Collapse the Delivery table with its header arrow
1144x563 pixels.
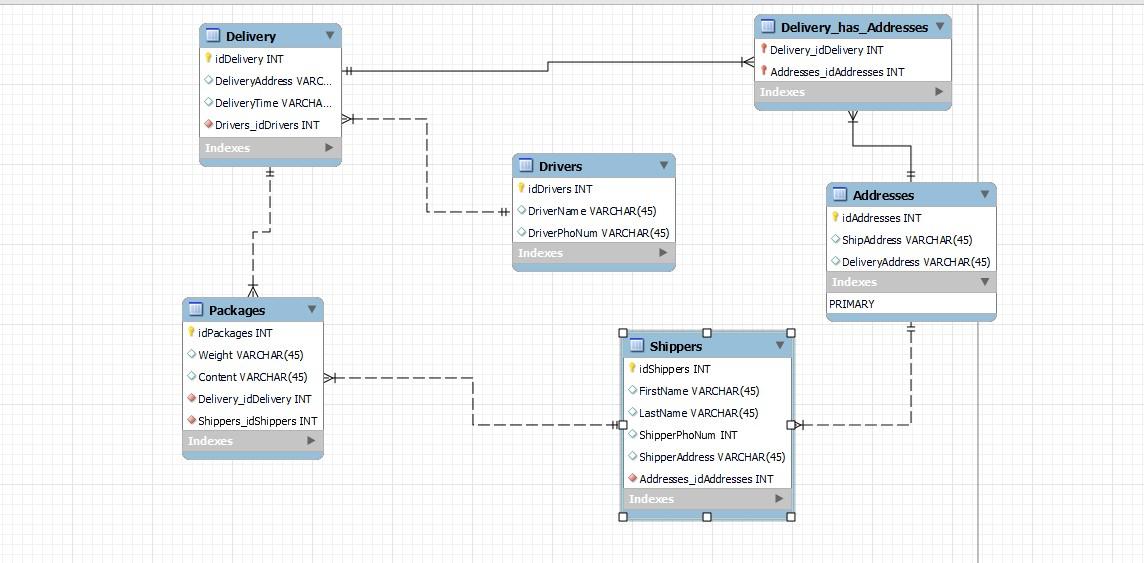click(330, 35)
